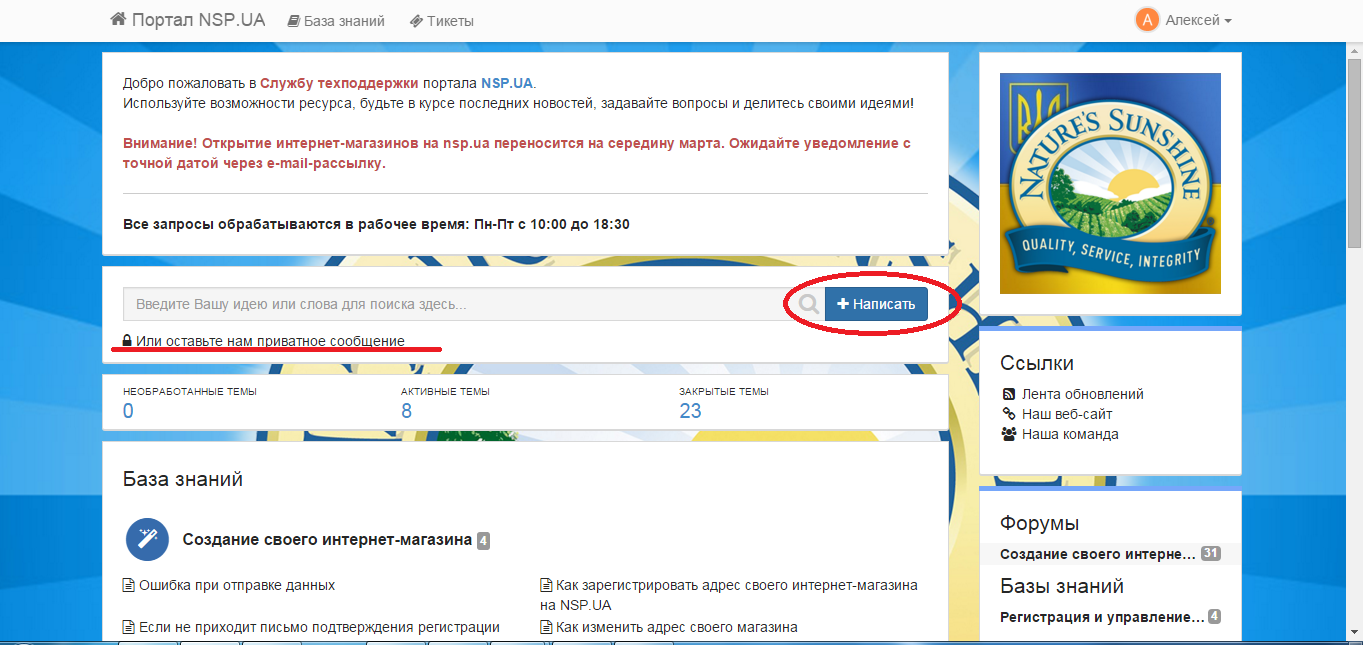Open Создание своего интернет-магазина category heading

(x=327, y=540)
